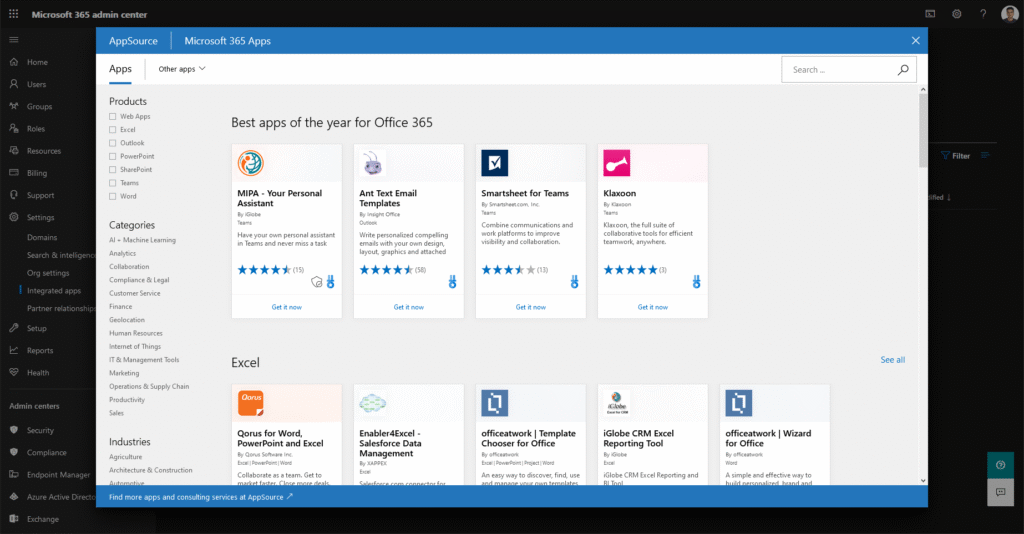The image size is (1024, 534).
Task: Expand Groups in the left navigation
Action: tap(39, 106)
